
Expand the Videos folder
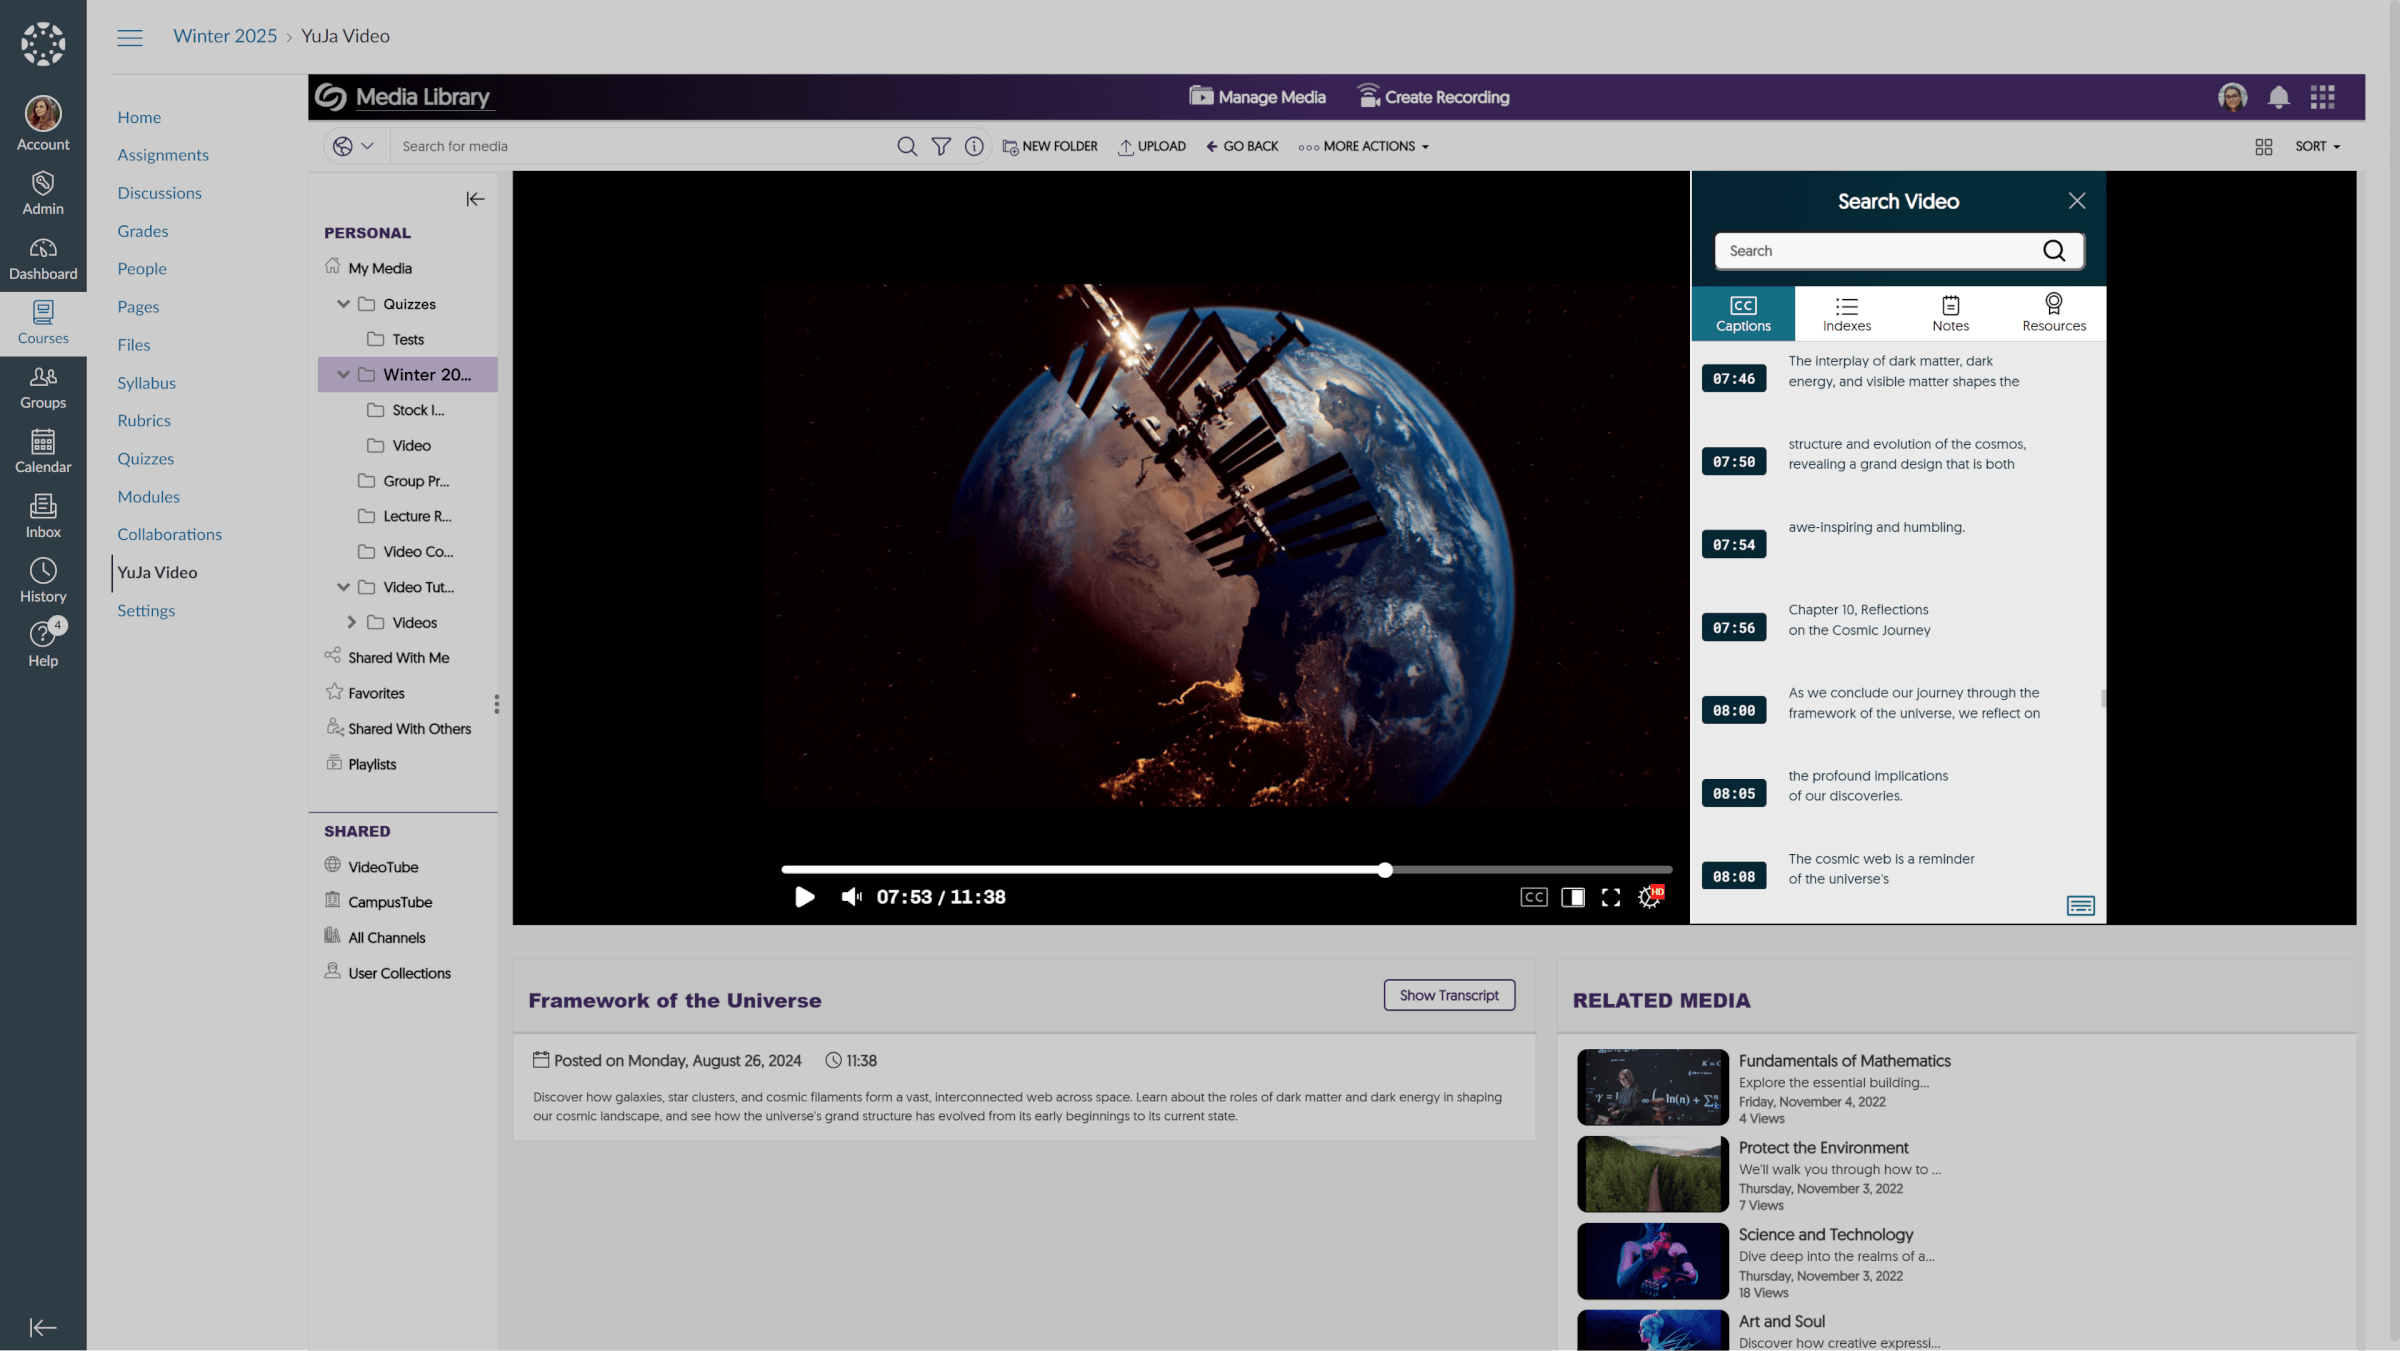point(352,622)
